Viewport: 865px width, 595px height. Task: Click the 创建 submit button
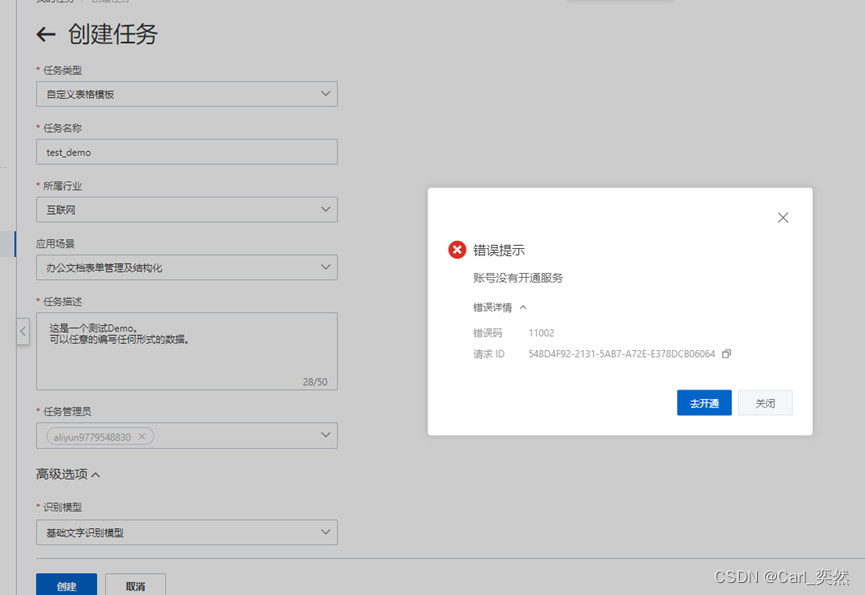[x=65, y=587]
